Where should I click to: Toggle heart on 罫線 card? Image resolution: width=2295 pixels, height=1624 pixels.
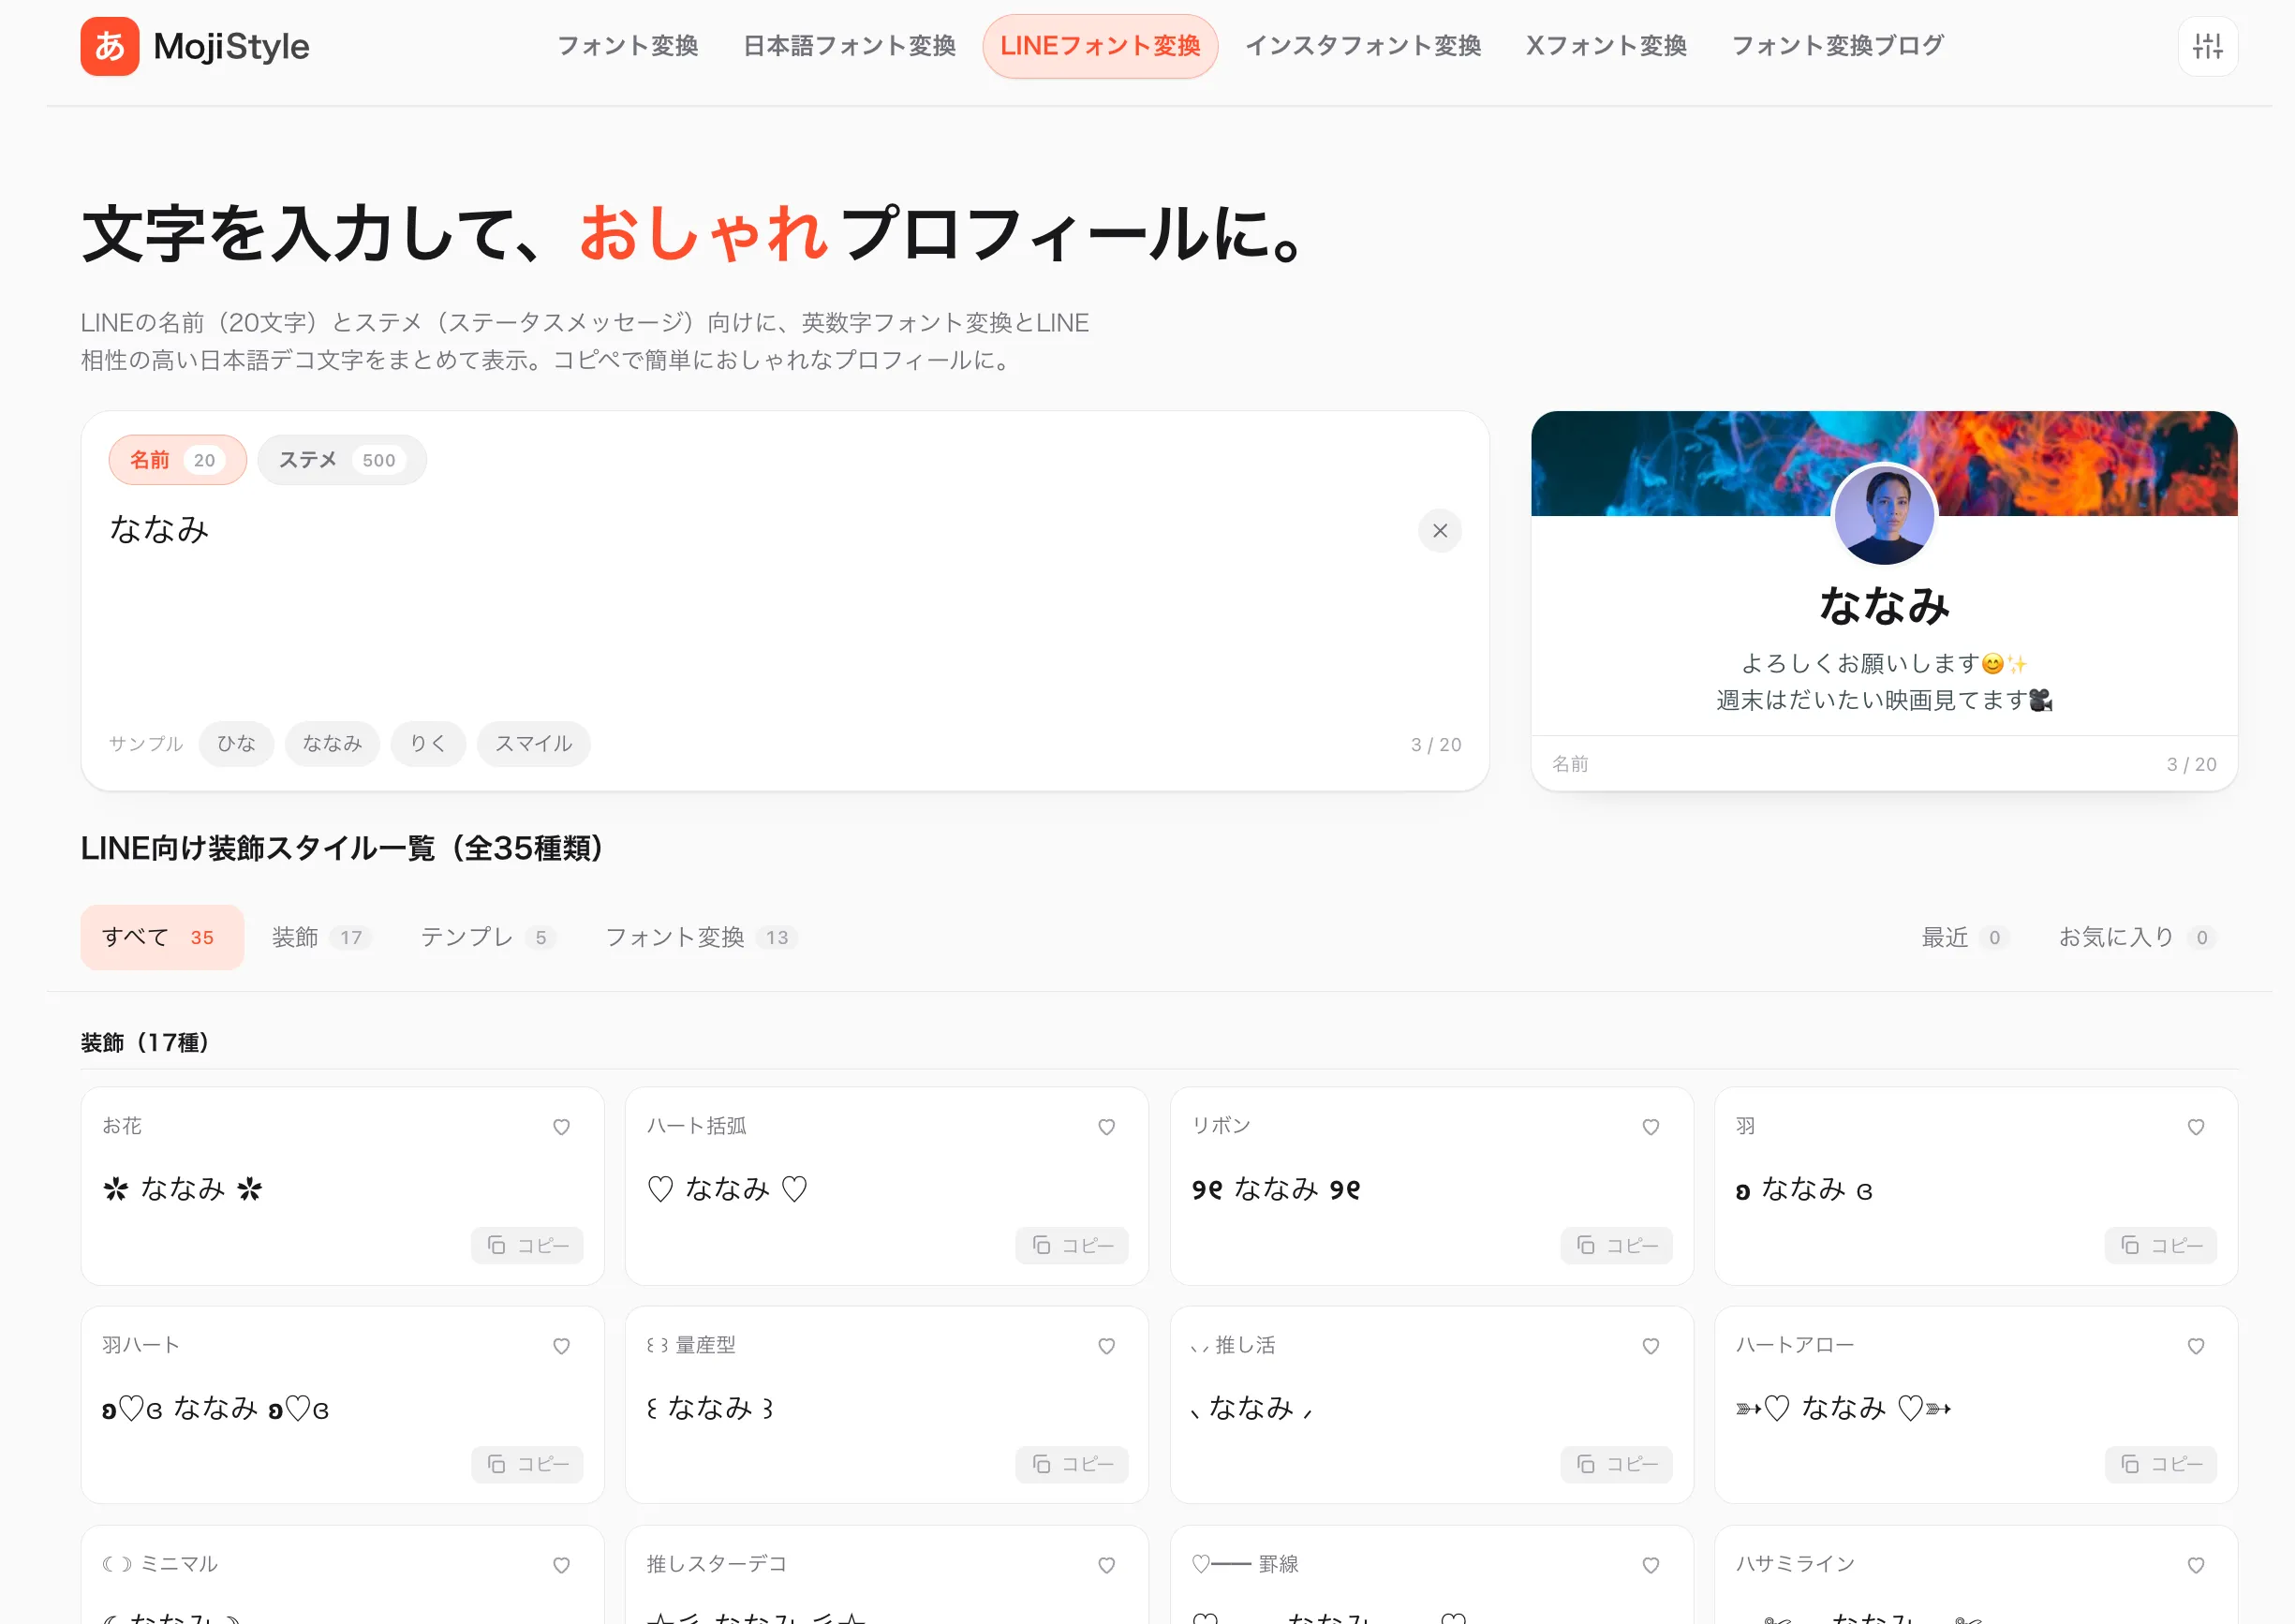(1650, 1564)
